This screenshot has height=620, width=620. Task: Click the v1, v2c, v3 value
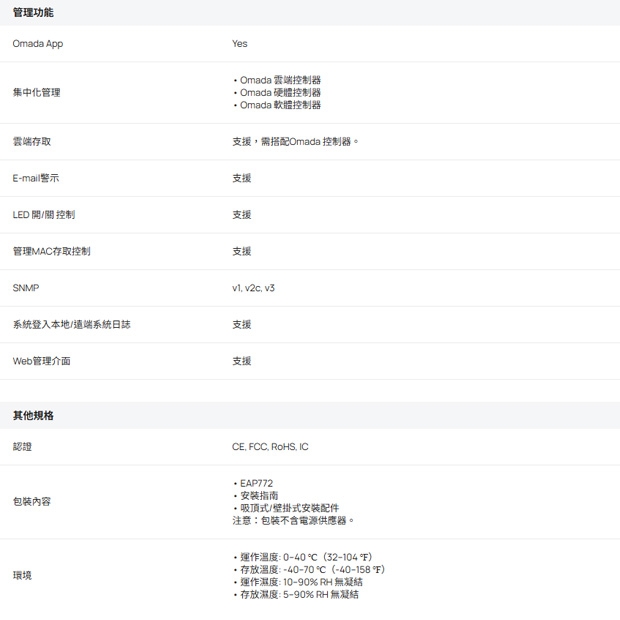click(x=253, y=288)
